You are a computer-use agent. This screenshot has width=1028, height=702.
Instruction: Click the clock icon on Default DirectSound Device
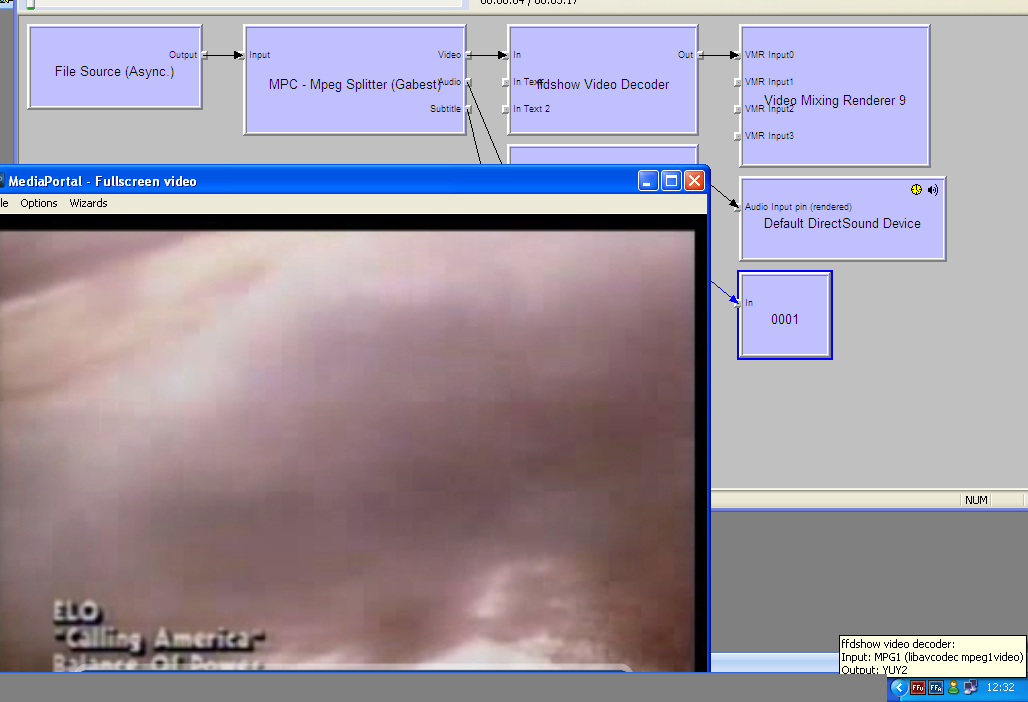pyautogui.click(x=916, y=189)
